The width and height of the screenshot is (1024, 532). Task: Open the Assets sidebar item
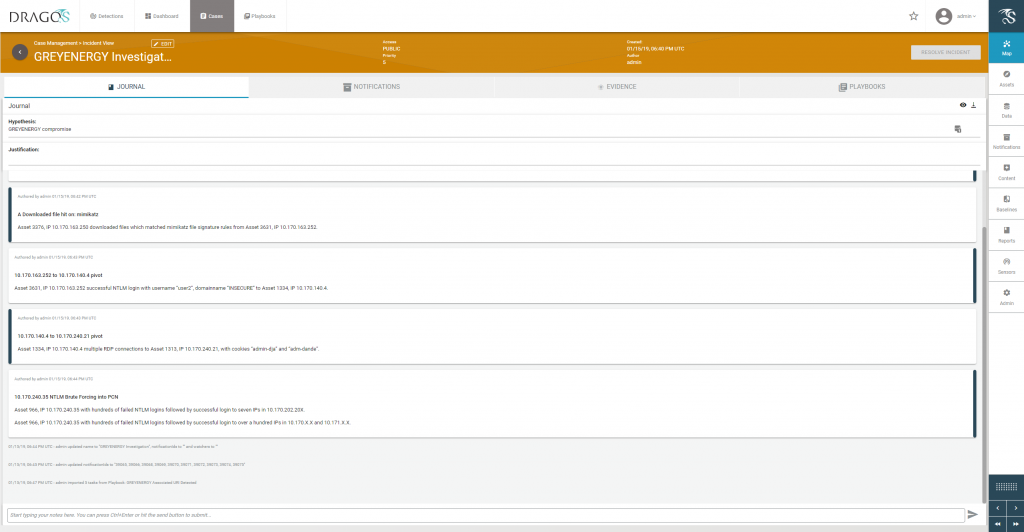(1006, 79)
